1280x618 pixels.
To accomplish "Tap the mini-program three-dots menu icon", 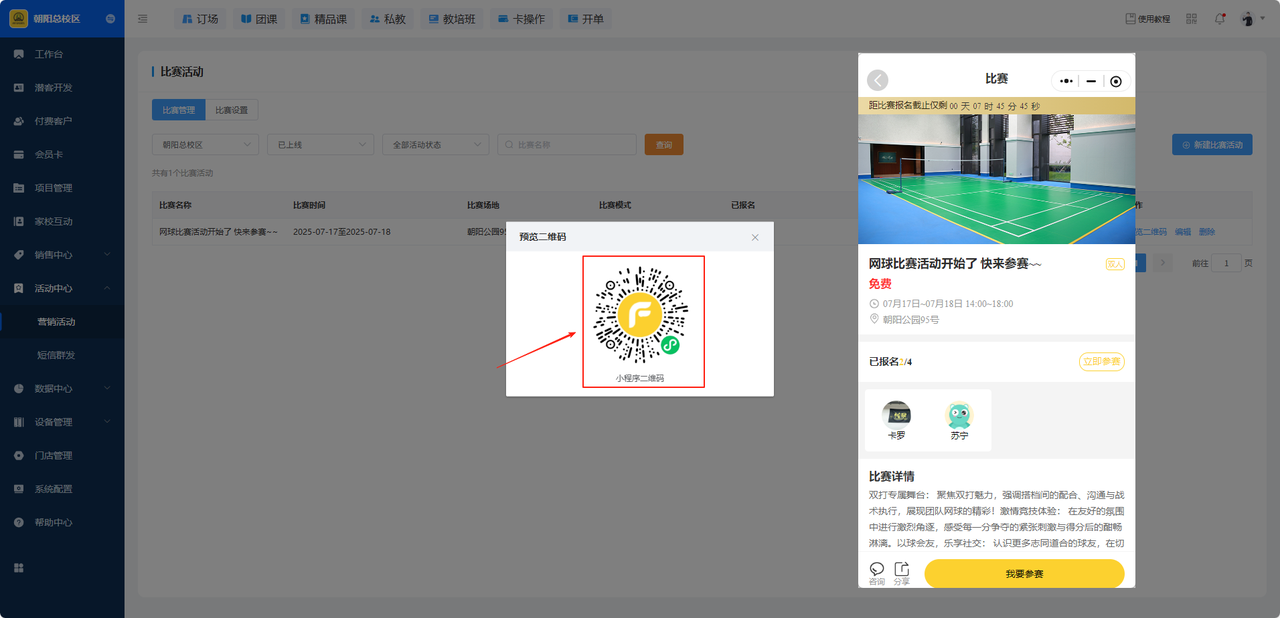I will tap(1067, 81).
